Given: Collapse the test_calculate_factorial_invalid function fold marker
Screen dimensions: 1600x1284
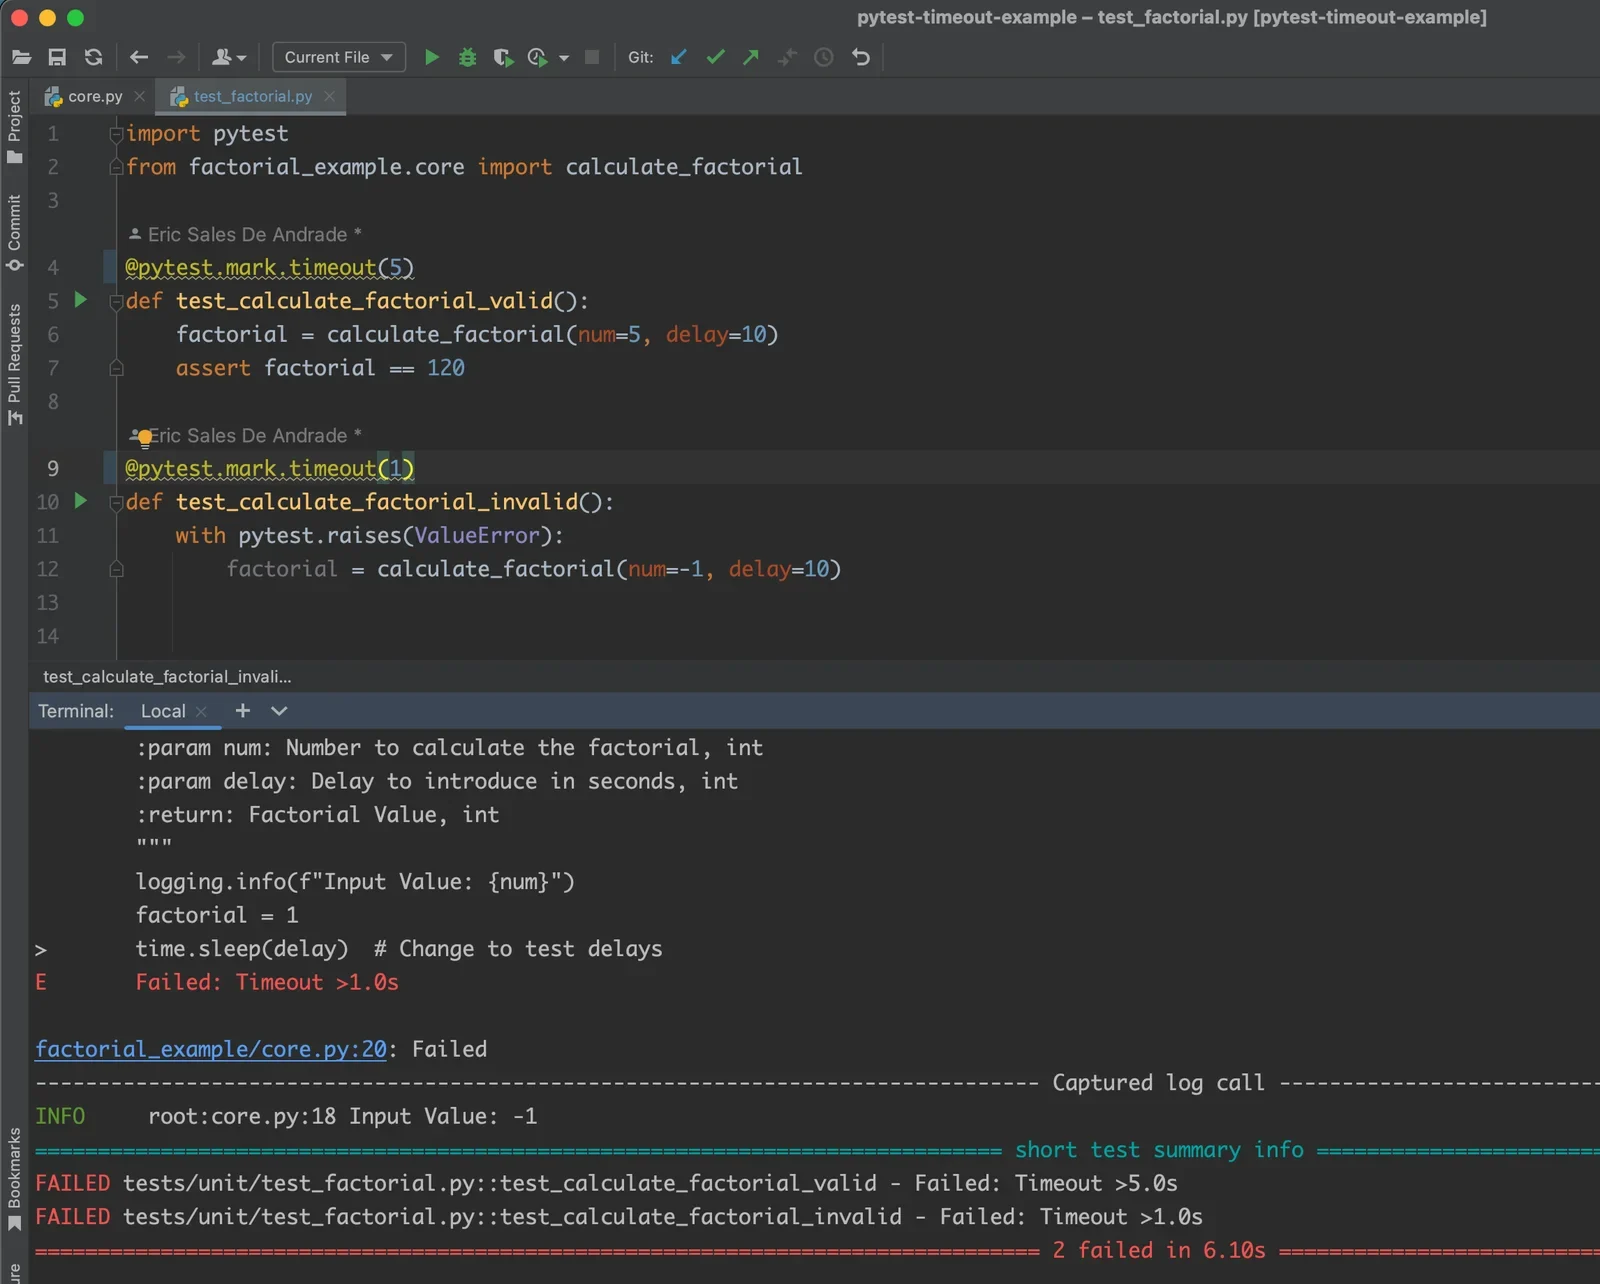Looking at the screenshot, I should coord(116,502).
